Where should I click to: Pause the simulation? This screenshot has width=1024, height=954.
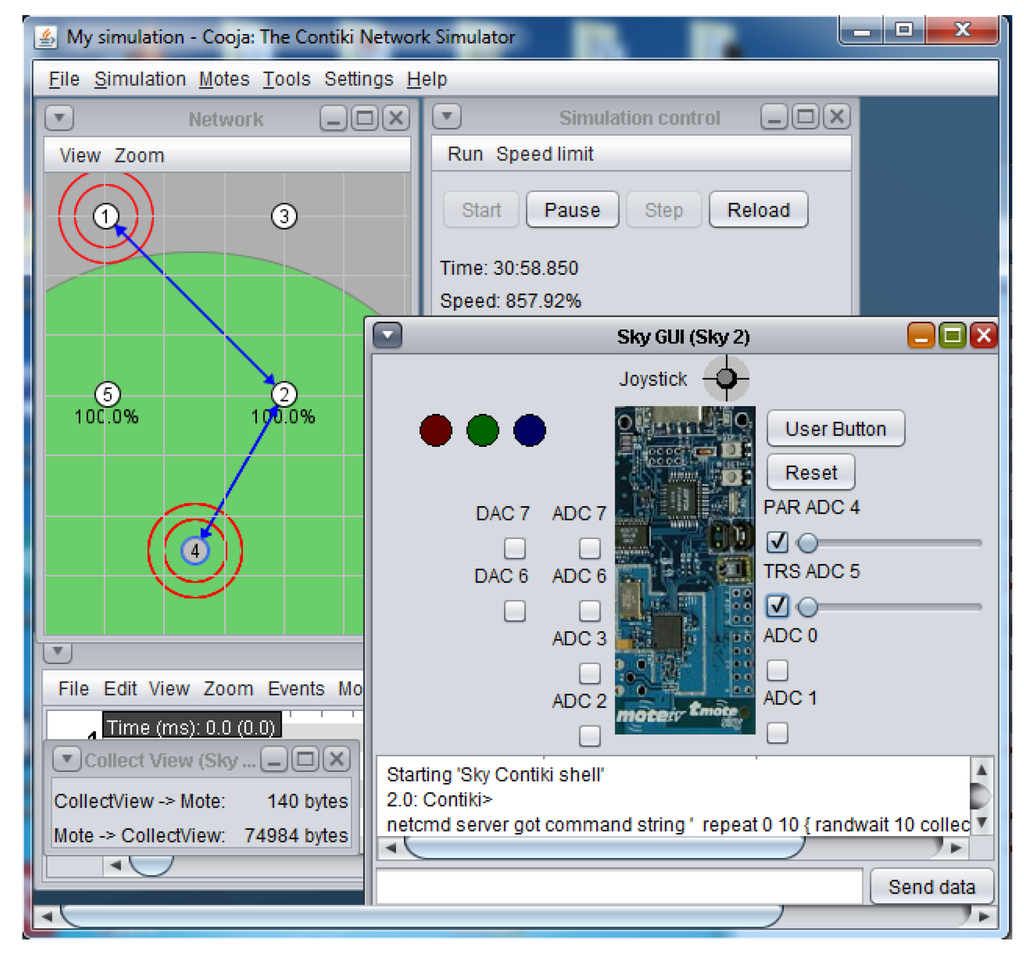point(572,210)
